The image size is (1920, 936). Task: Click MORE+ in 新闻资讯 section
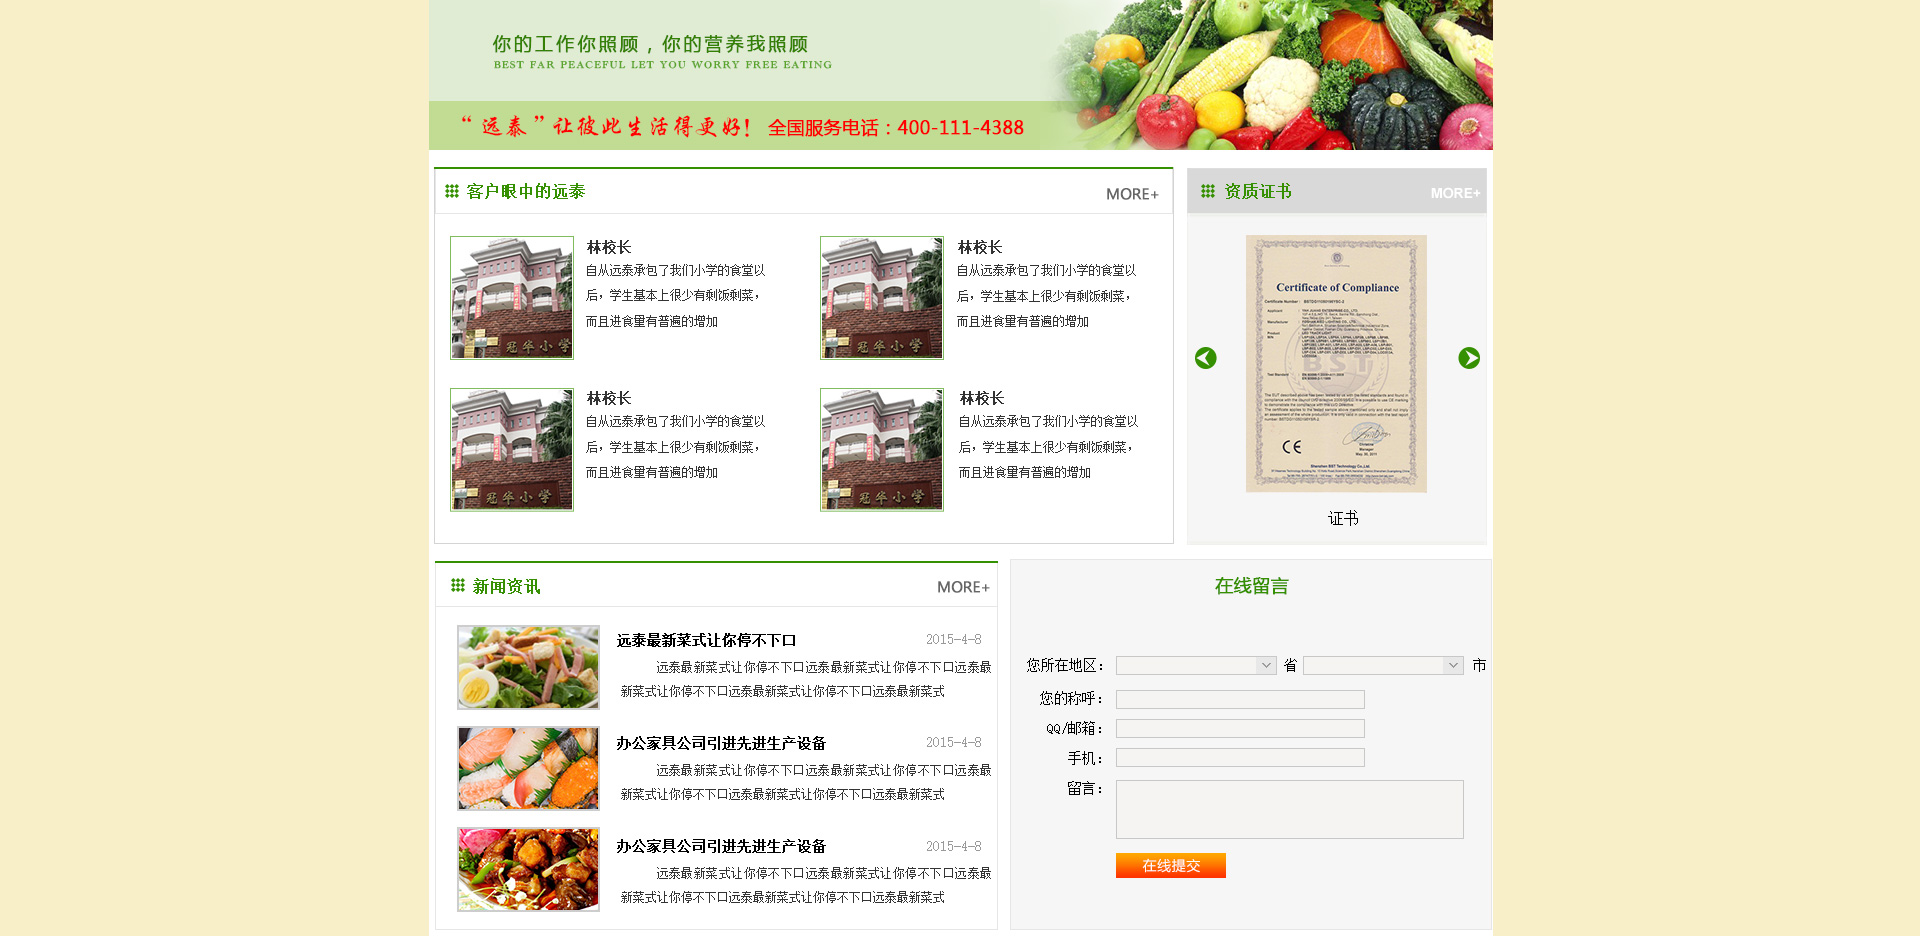click(962, 587)
